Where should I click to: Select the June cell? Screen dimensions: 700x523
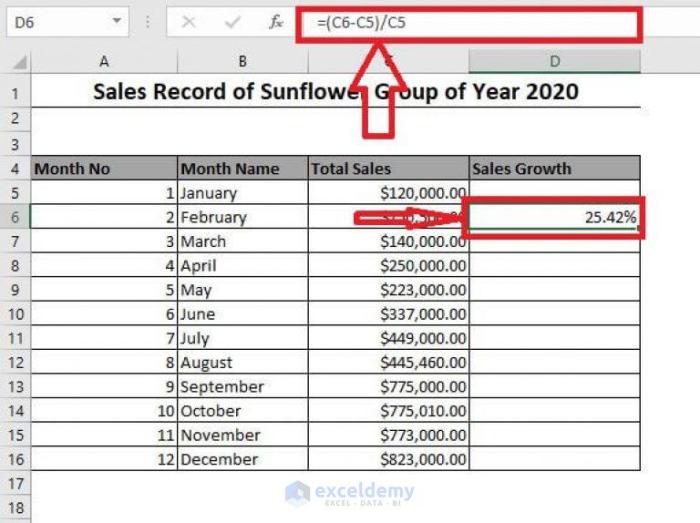(x=243, y=314)
